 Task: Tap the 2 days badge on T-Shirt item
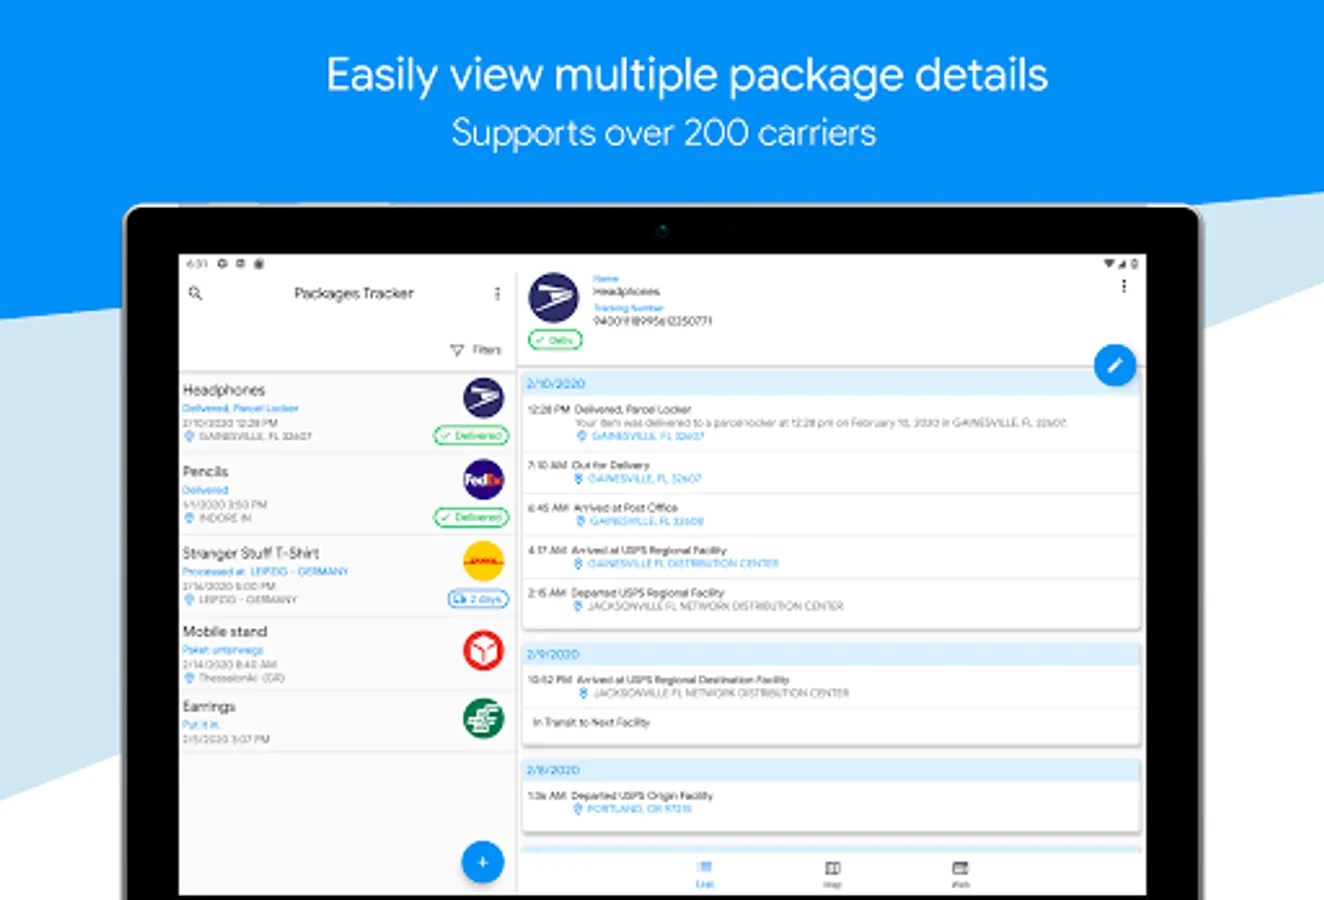click(478, 599)
